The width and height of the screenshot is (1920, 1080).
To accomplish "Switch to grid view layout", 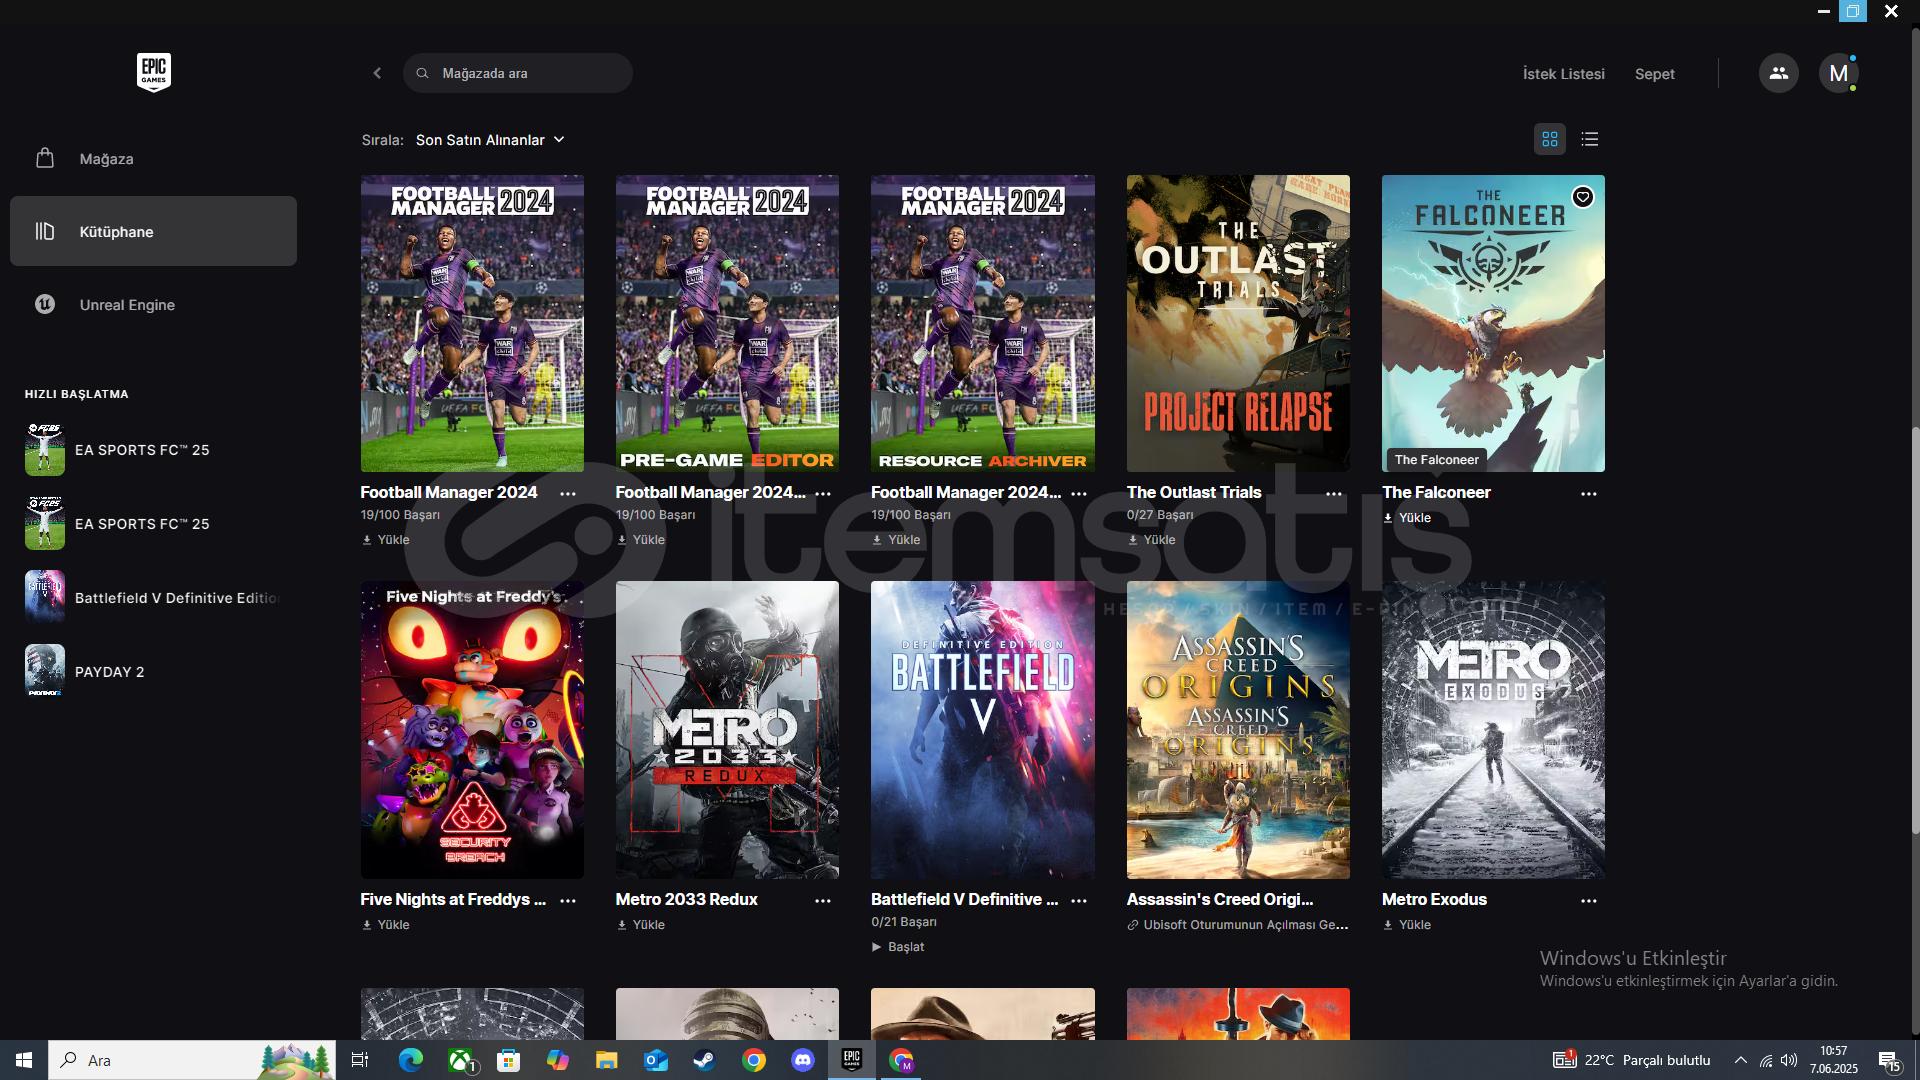I will pyautogui.click(x=1550, y=139).
